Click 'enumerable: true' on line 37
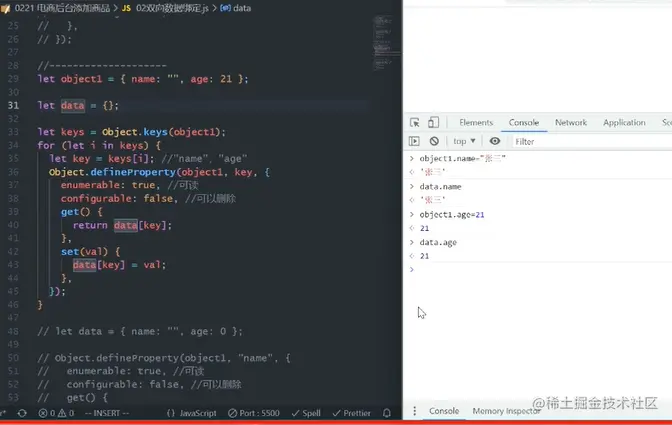This screenshot has width=672, height=425. 108,185
